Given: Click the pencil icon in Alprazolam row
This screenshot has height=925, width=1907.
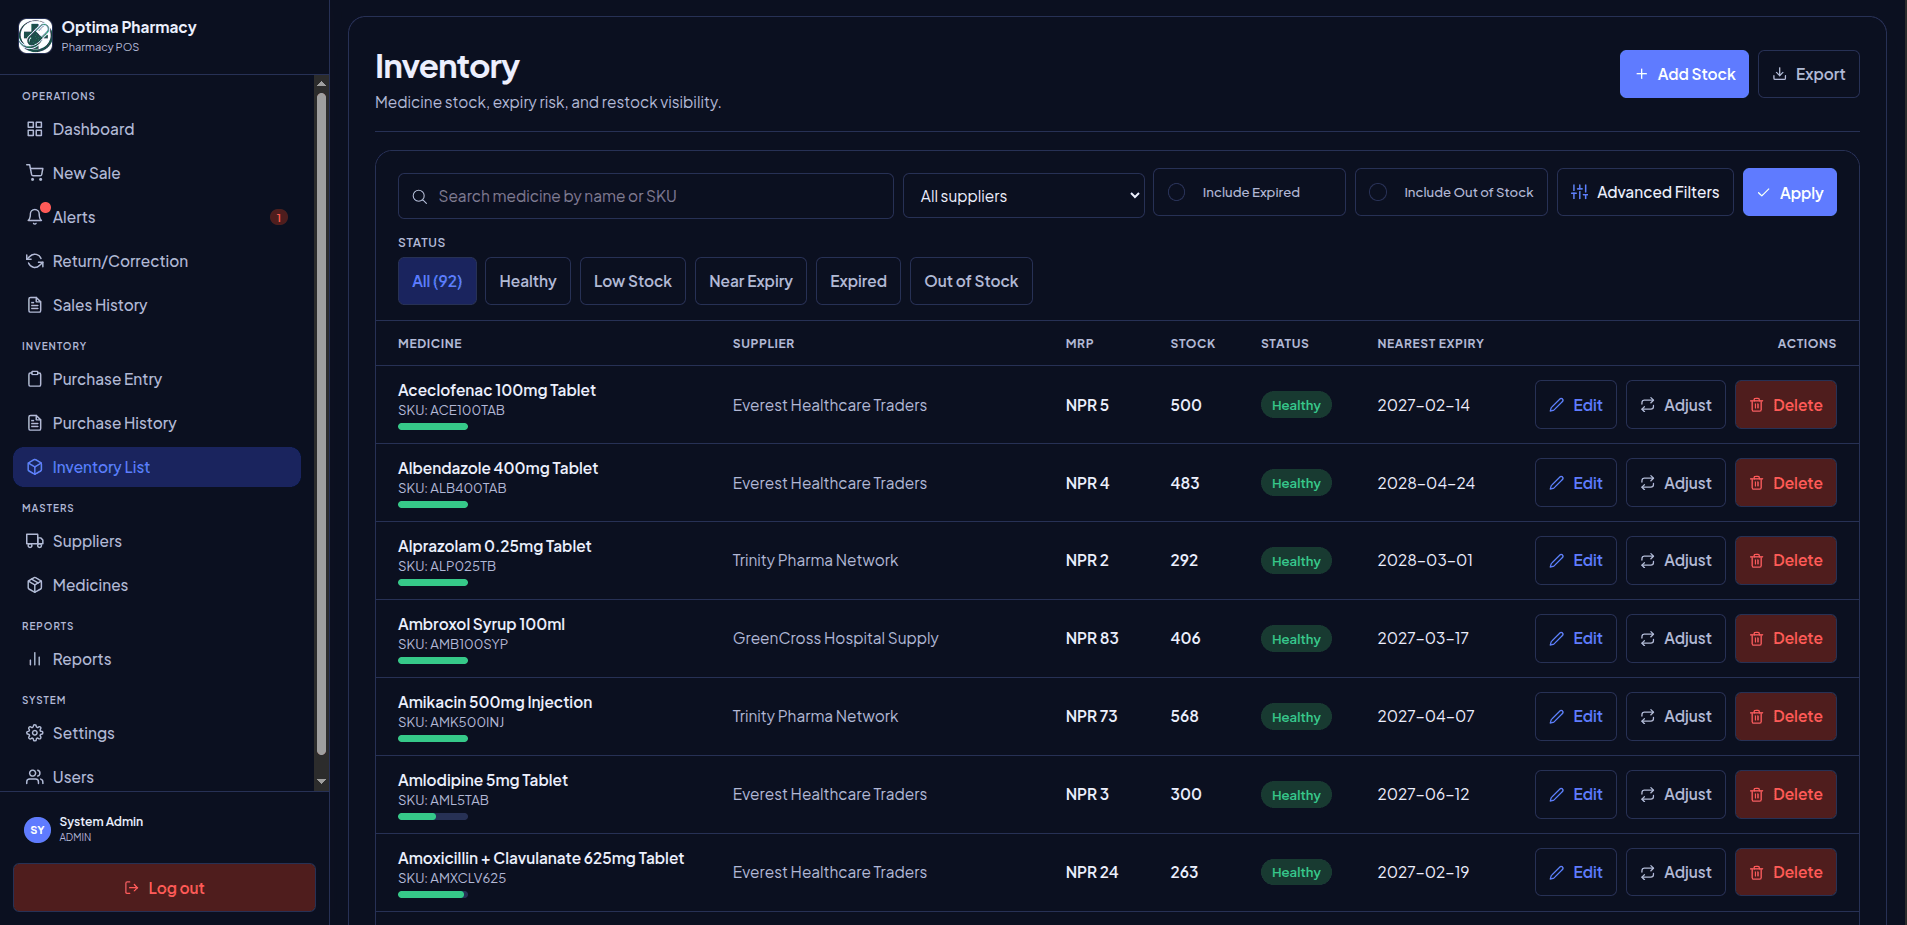Looking at the screenshot, I should pyautogui.click(x=1557, y=561).
